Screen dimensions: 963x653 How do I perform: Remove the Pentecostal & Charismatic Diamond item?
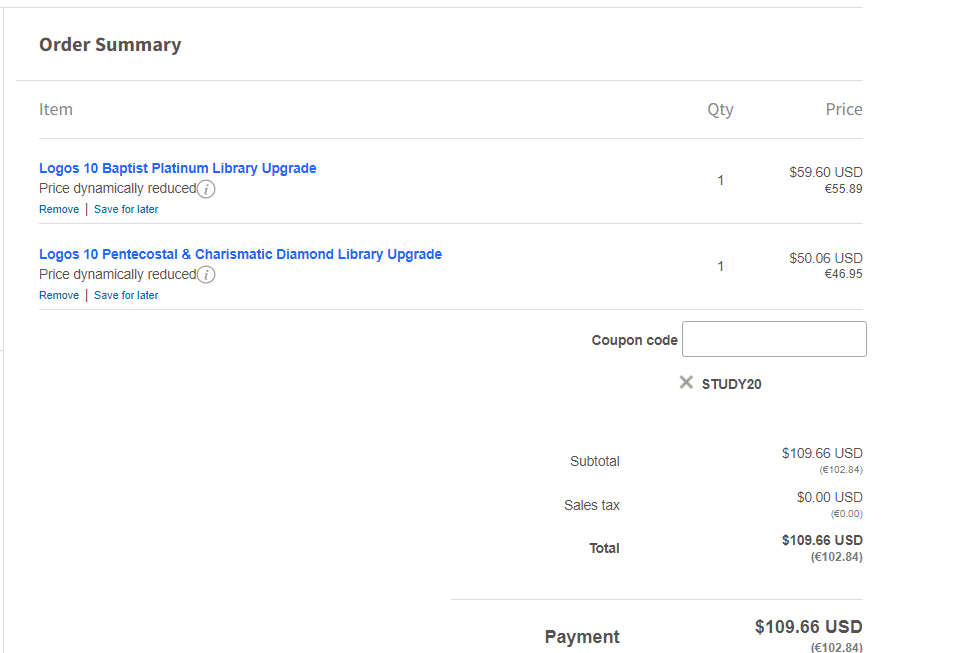coord(59,295)
